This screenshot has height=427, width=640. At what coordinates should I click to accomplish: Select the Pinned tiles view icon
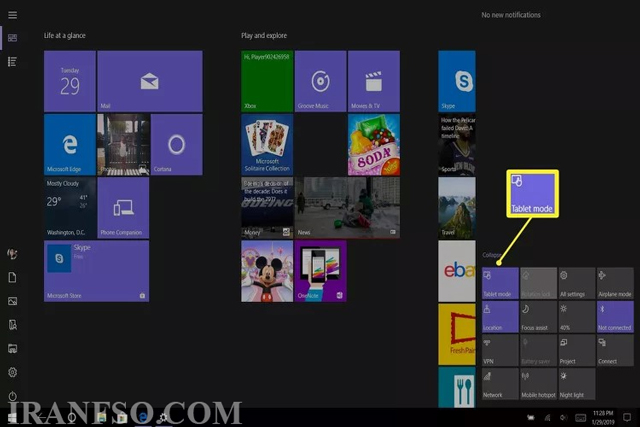coord(13,38)
